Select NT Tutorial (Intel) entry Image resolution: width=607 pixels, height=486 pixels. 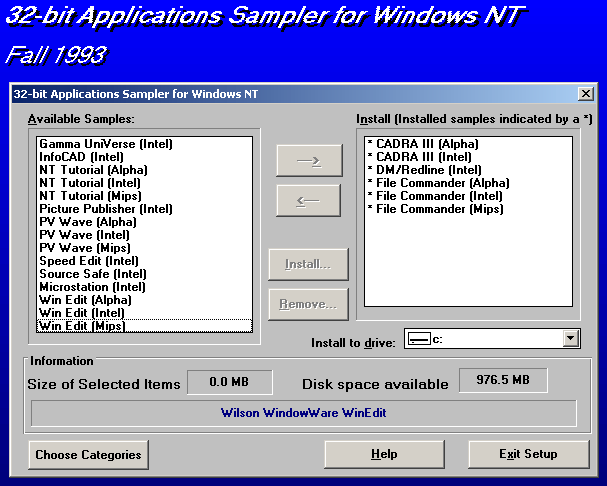pos(144,183)
